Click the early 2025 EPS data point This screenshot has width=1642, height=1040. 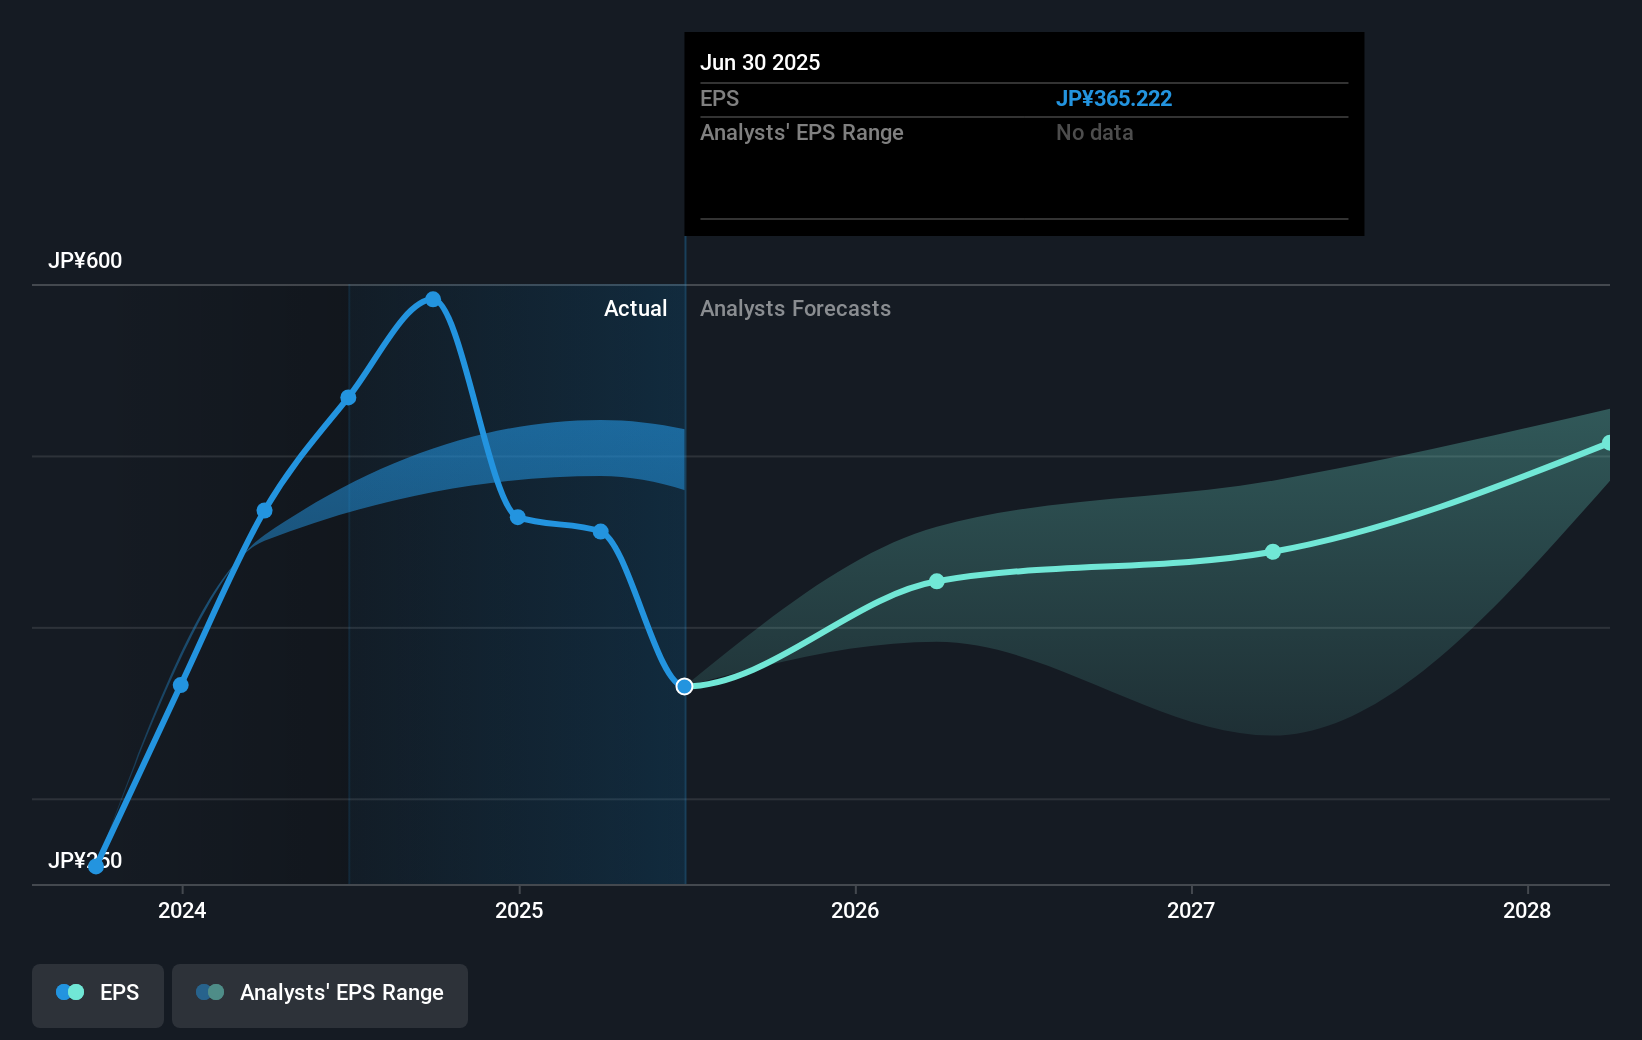coord(518,517)
